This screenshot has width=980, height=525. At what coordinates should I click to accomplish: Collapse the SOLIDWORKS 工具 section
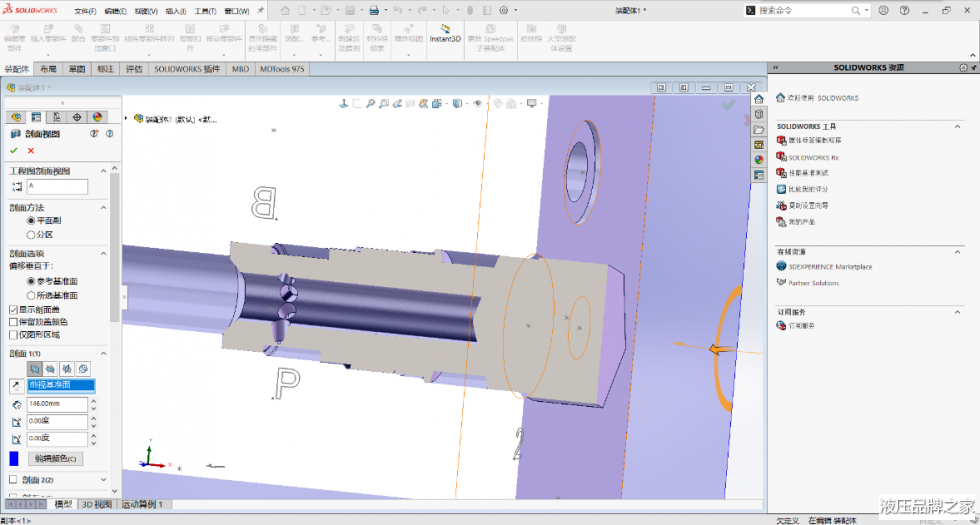pos(956,126)
